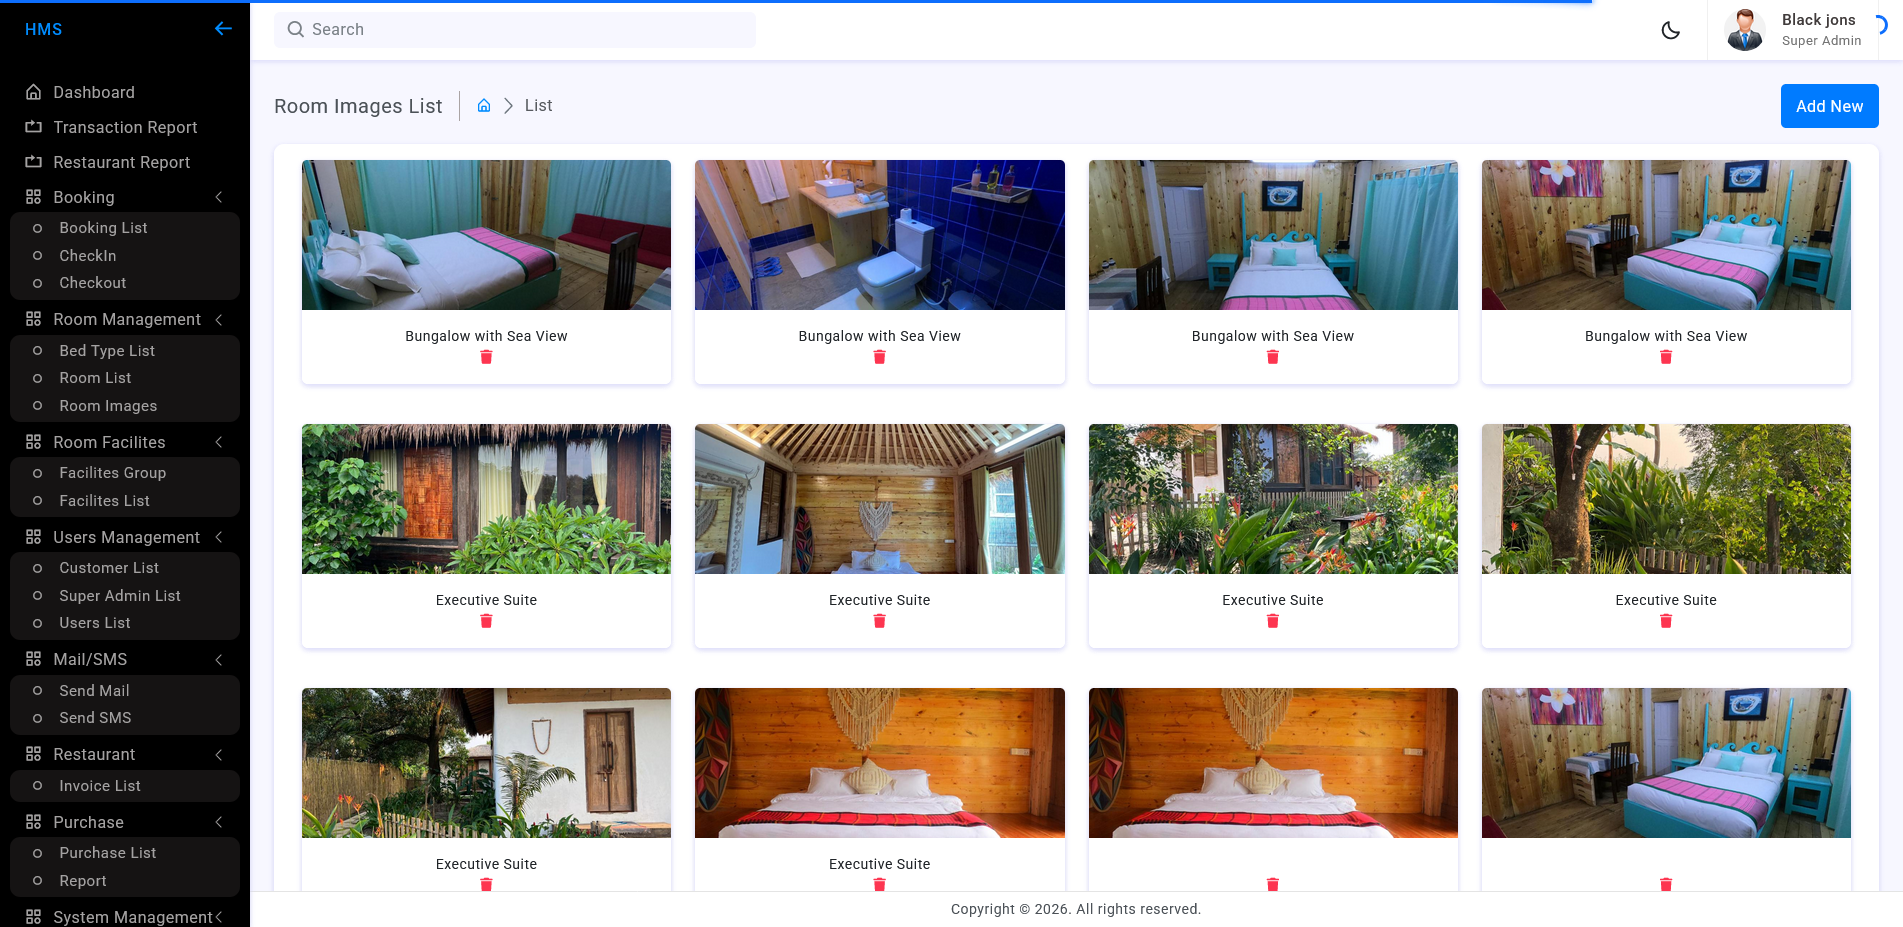Click the Room Facilites grid icon
Screen dimensions: 1903x927
click(x=34, y=442)
